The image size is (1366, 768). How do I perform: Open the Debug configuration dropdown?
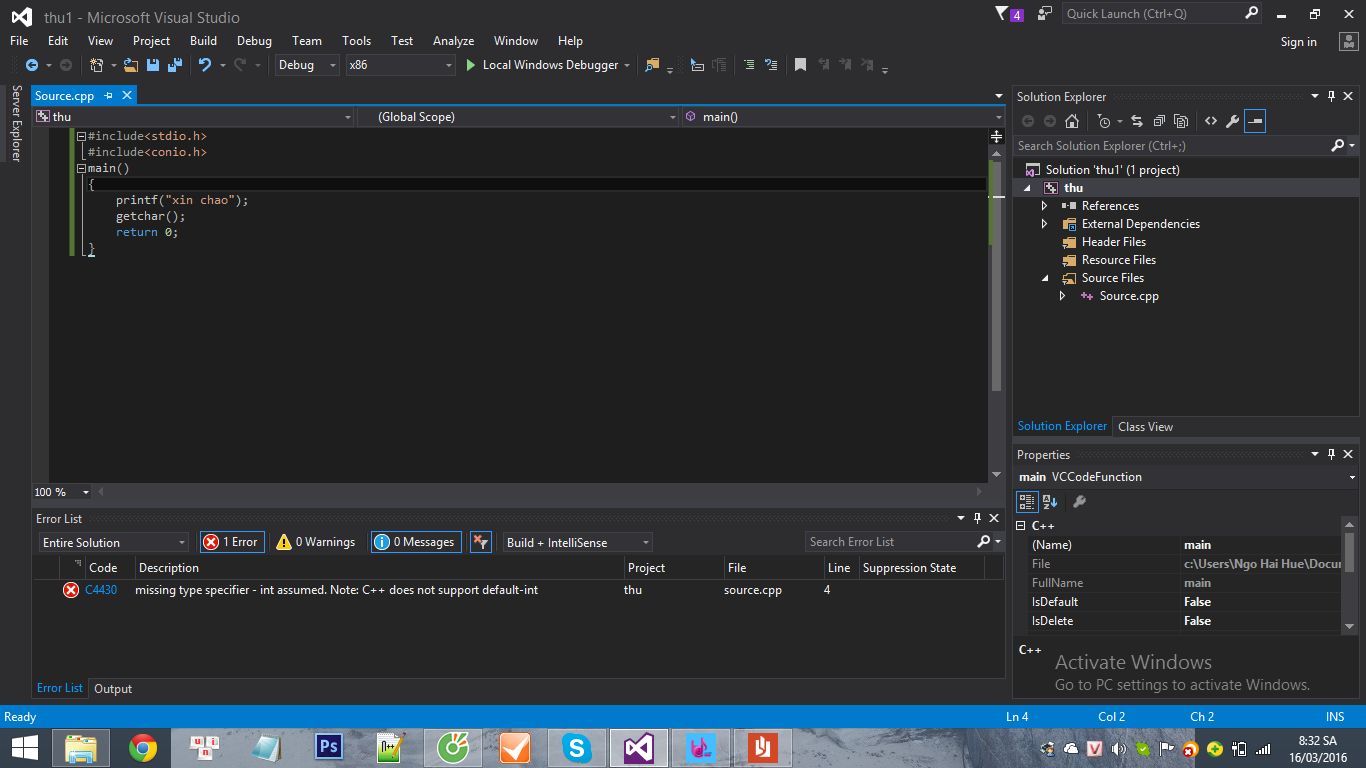(x=308, y=65)
